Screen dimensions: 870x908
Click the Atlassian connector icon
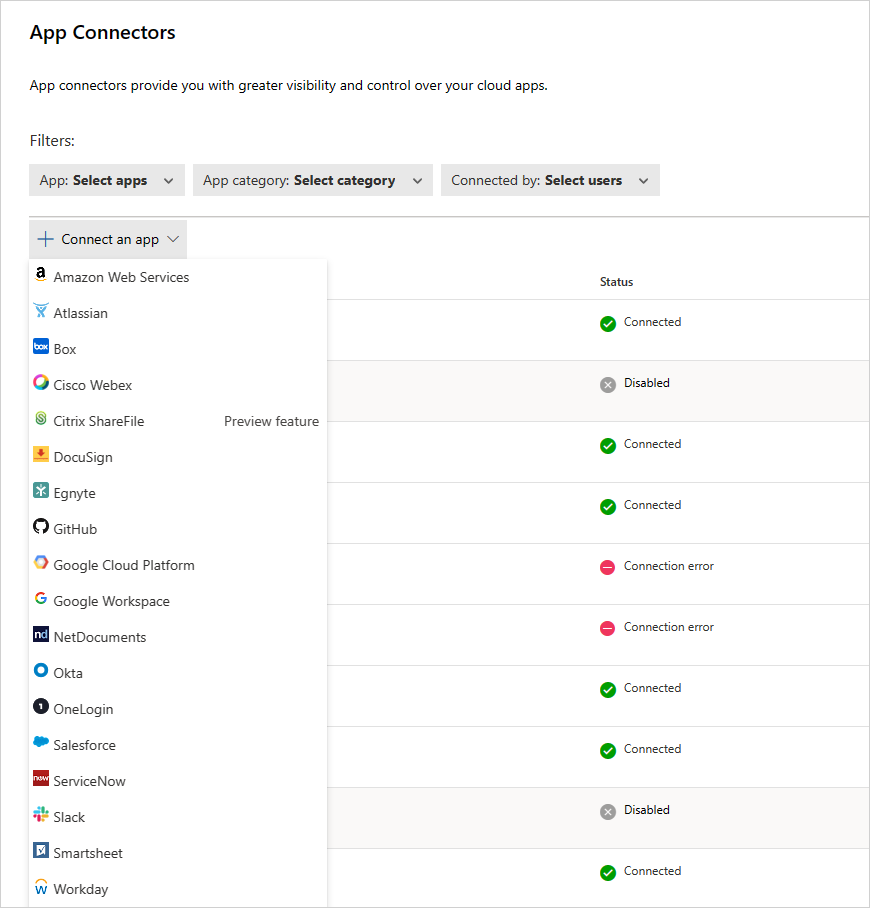tap(40, 312)
